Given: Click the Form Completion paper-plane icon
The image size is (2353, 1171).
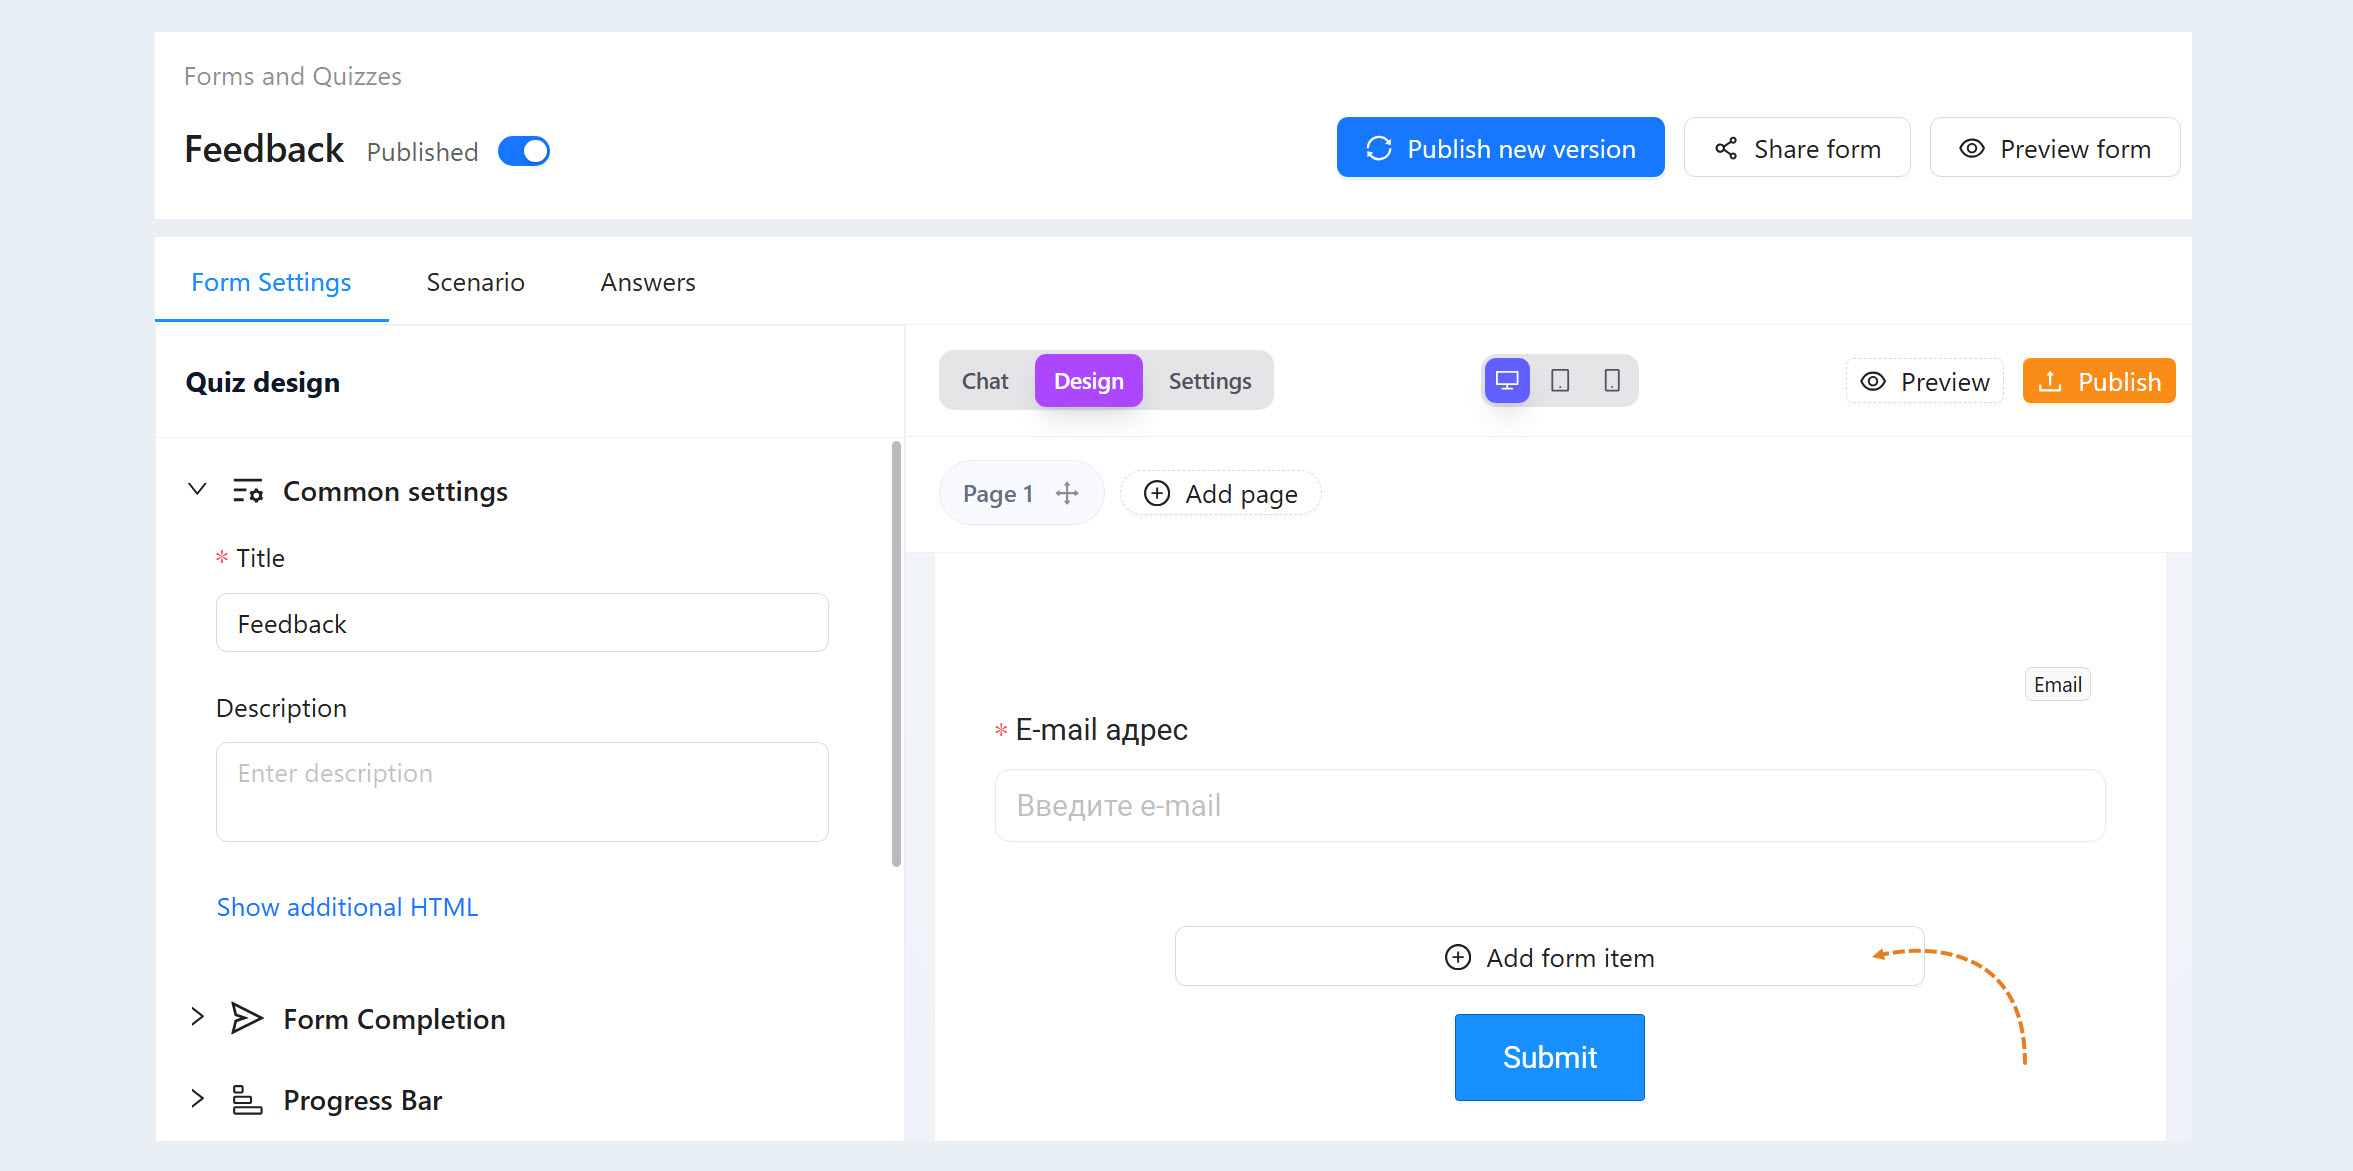Looking at the screenshot, I should pyautogui.click(x=247, y=1018).
